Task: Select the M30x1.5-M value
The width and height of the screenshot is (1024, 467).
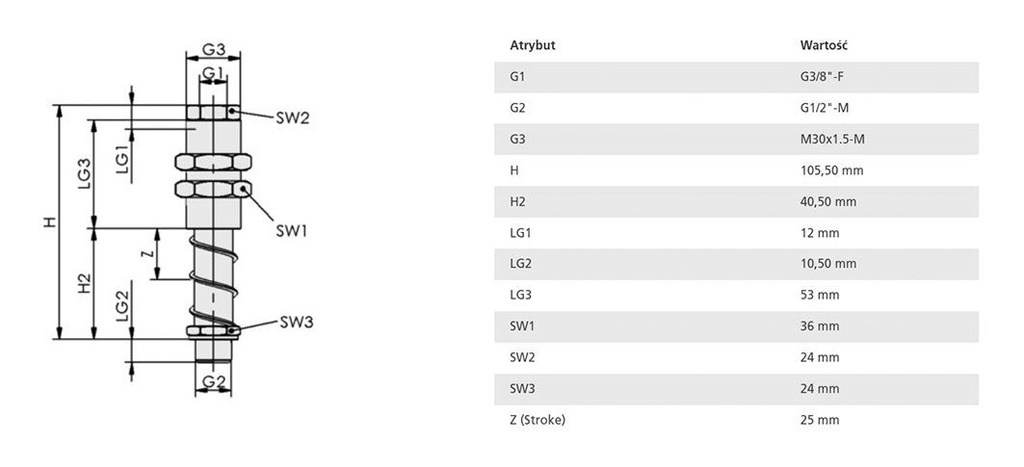Action: point(831,139)
